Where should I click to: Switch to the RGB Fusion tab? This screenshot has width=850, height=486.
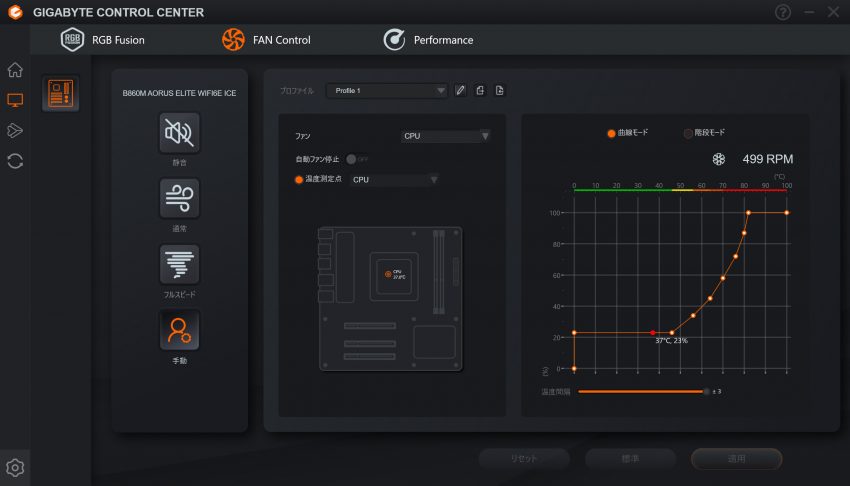(x=102, y=40)
